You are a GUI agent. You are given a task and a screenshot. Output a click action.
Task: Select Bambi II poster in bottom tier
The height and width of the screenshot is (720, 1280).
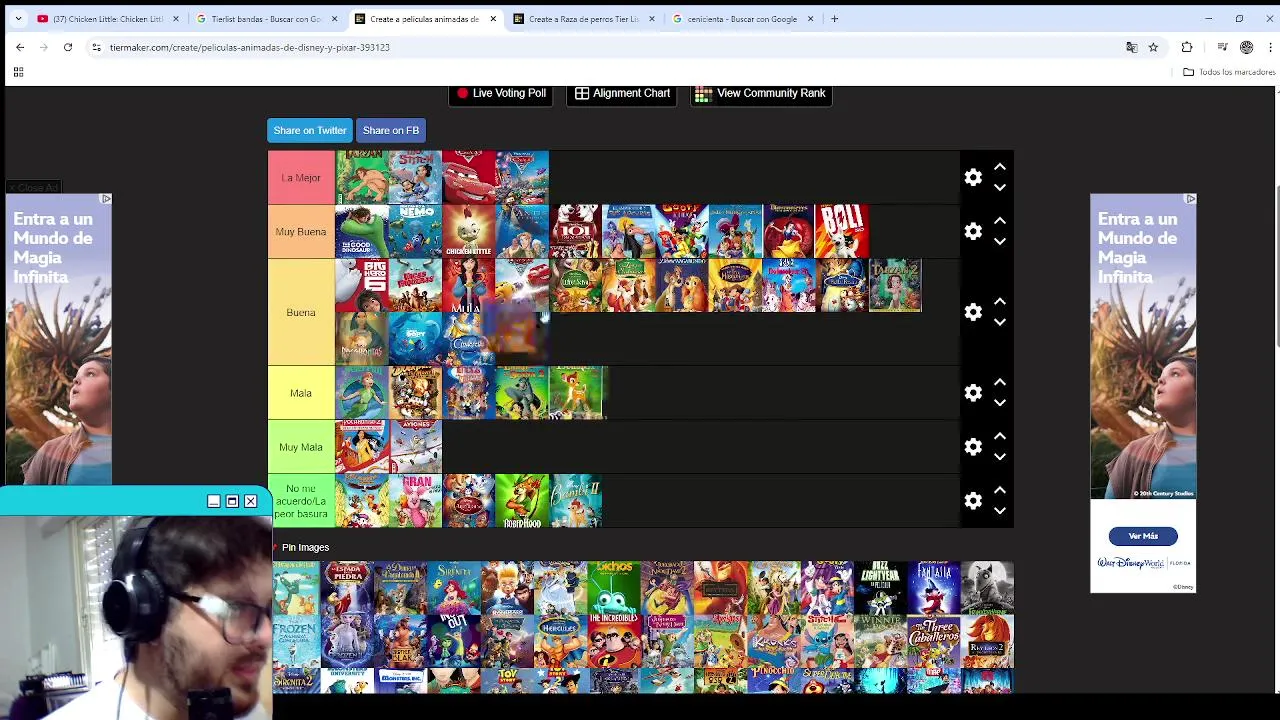(x=576, y=501)
